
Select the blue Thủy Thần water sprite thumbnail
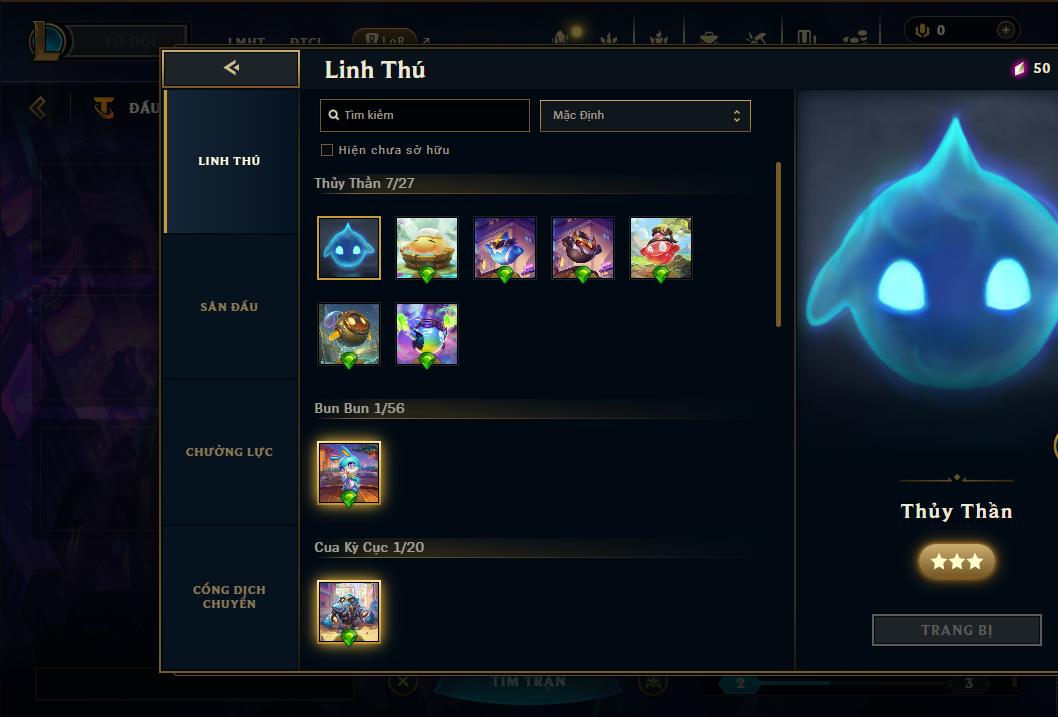349,248
